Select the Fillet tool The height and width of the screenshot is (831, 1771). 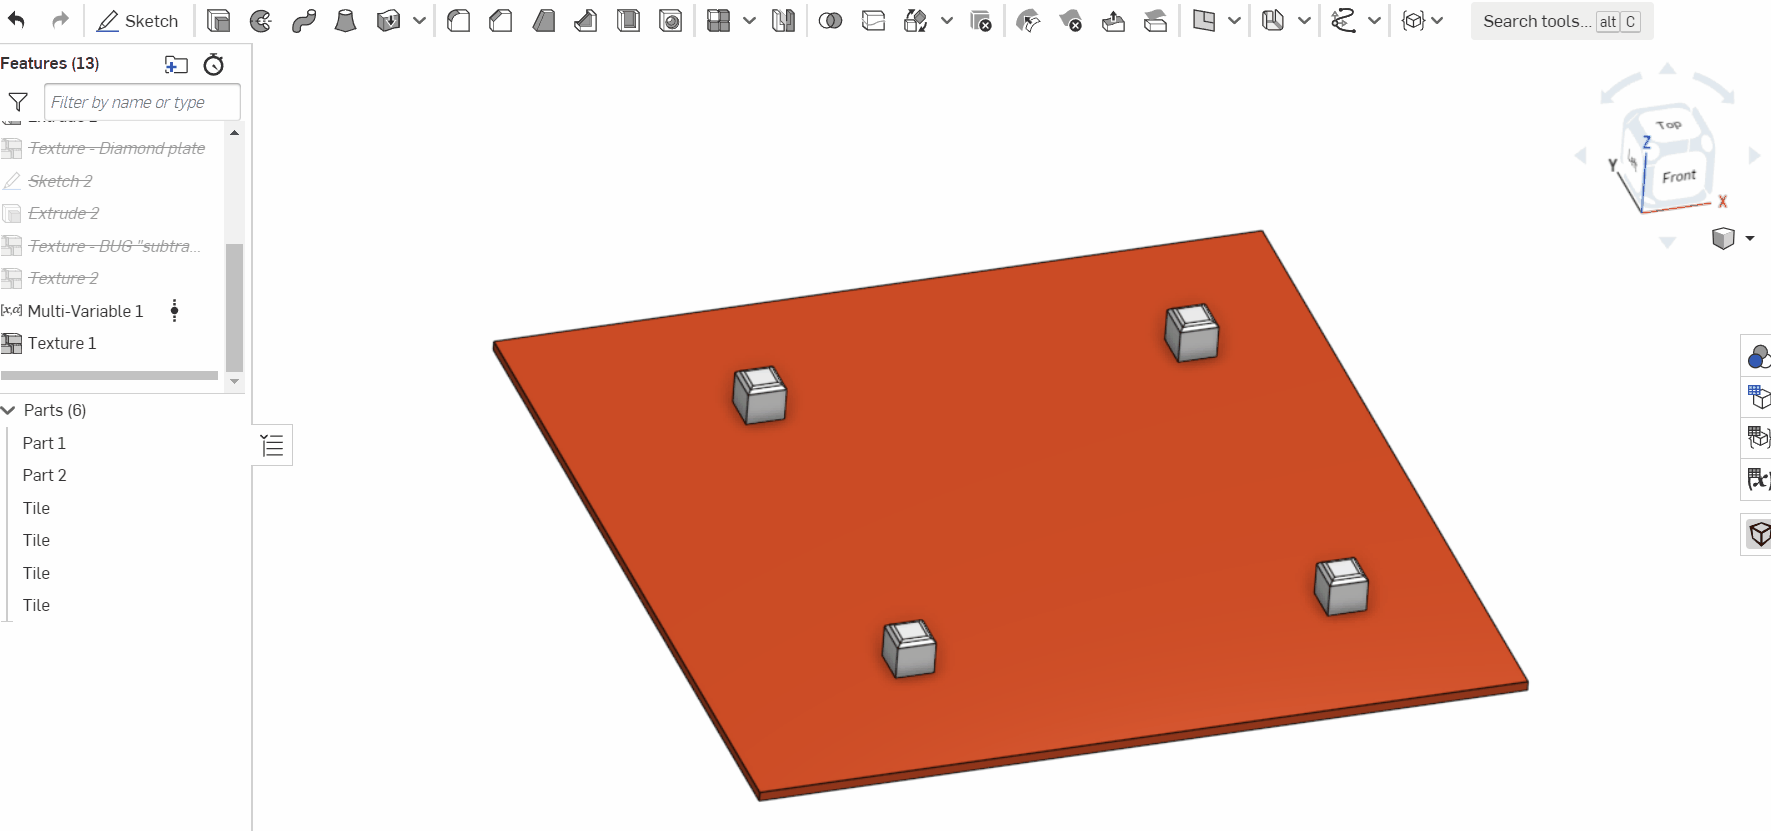[x=459, y=21]
